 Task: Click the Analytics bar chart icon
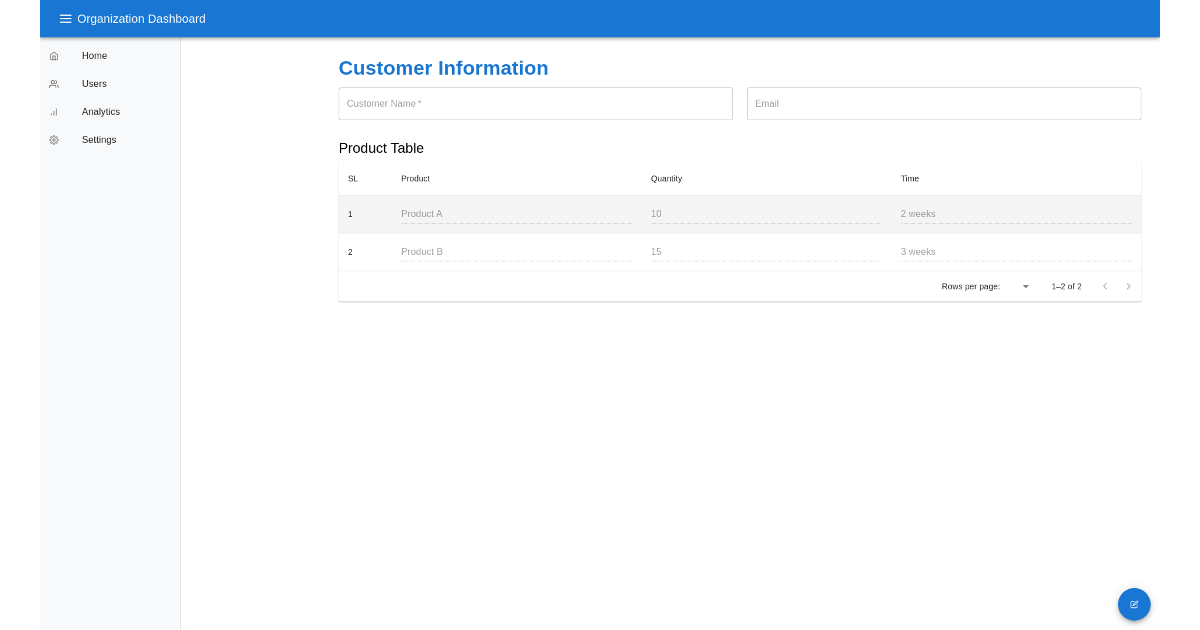[54, 112]
